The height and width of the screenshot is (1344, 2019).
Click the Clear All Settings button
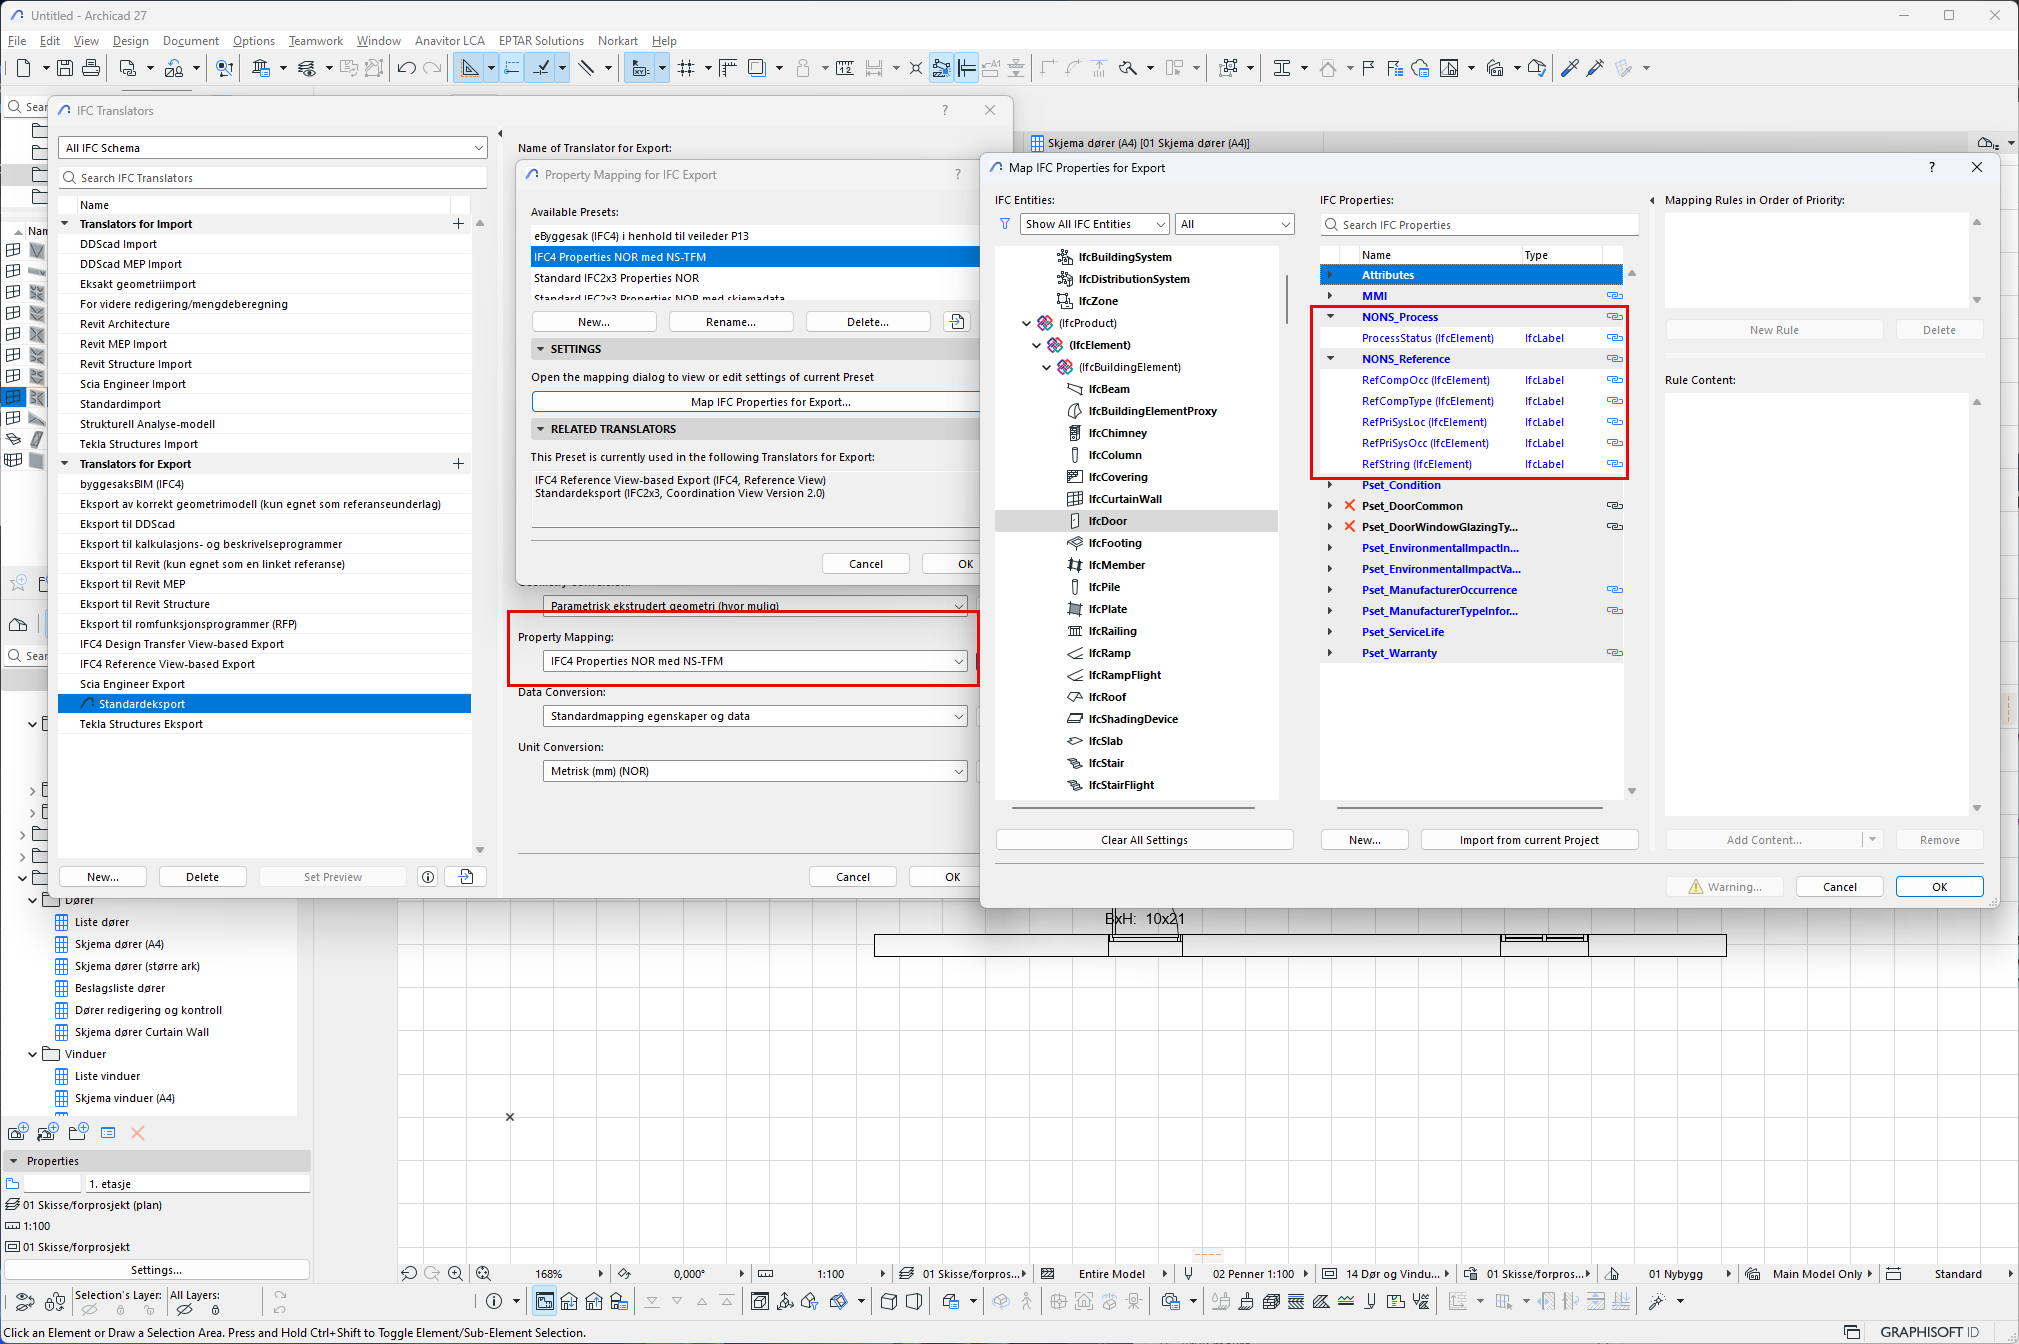click(x=1144, y=840)
